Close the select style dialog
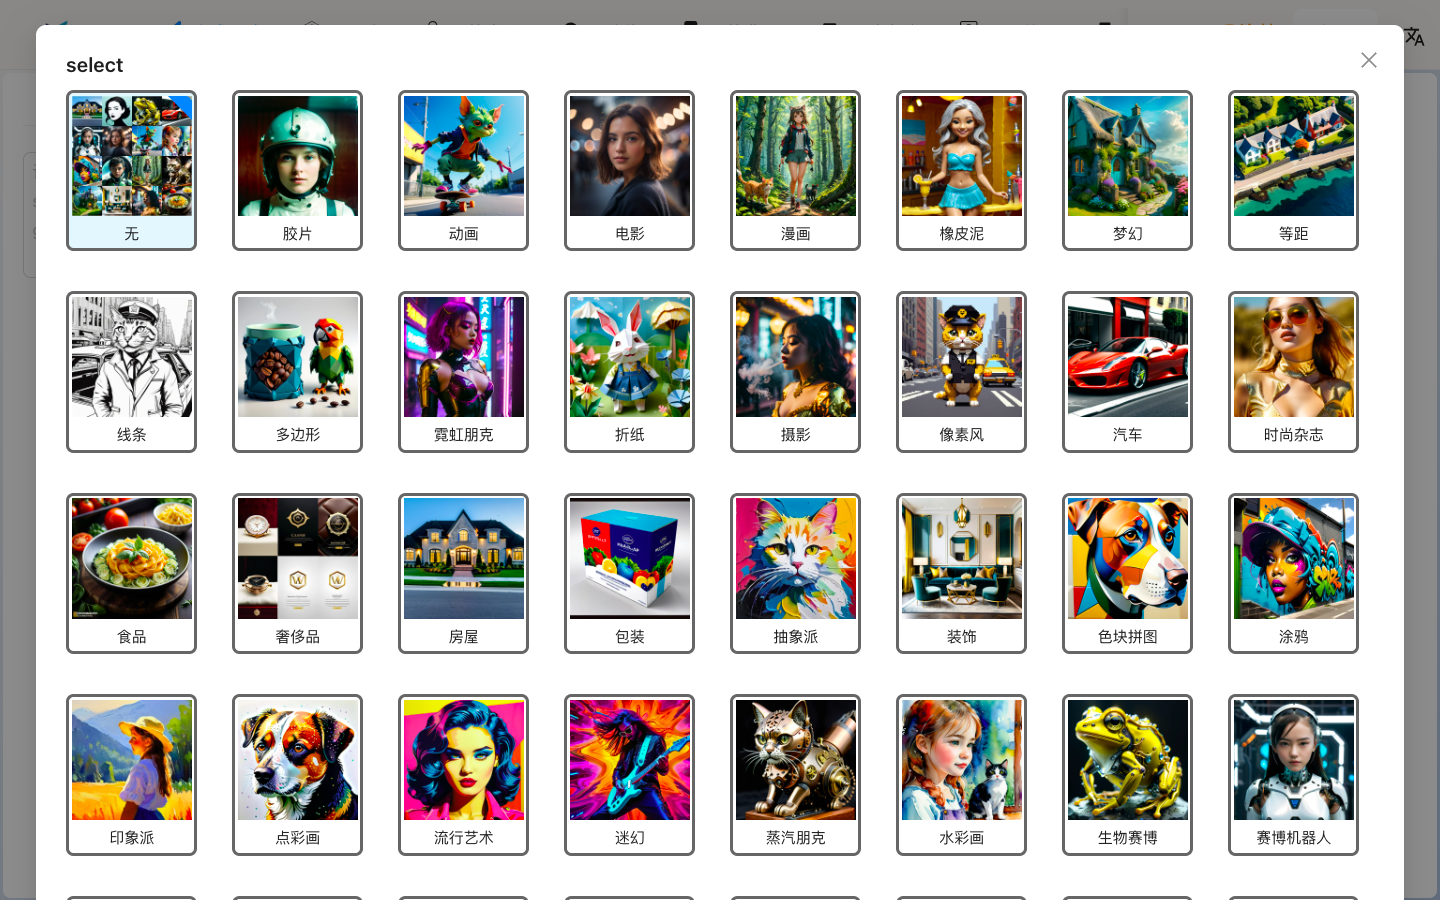Viewport: 1440px width, 900px height. coord(1369,60)
